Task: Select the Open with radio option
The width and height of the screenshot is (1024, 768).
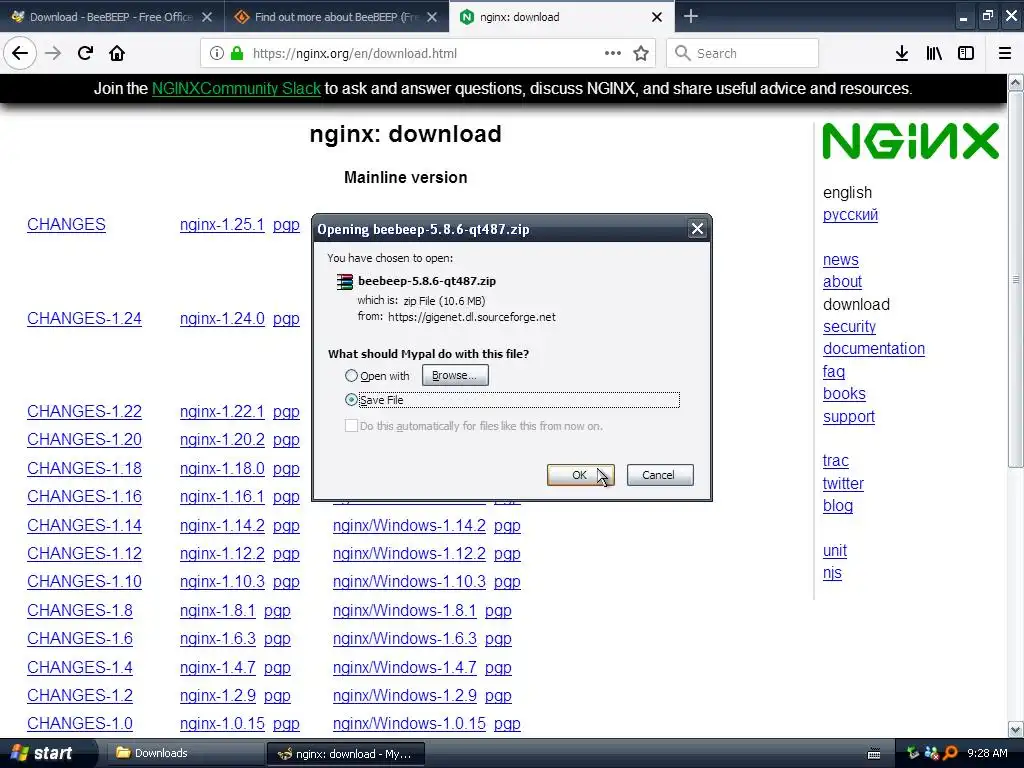Action: [351, 376]
